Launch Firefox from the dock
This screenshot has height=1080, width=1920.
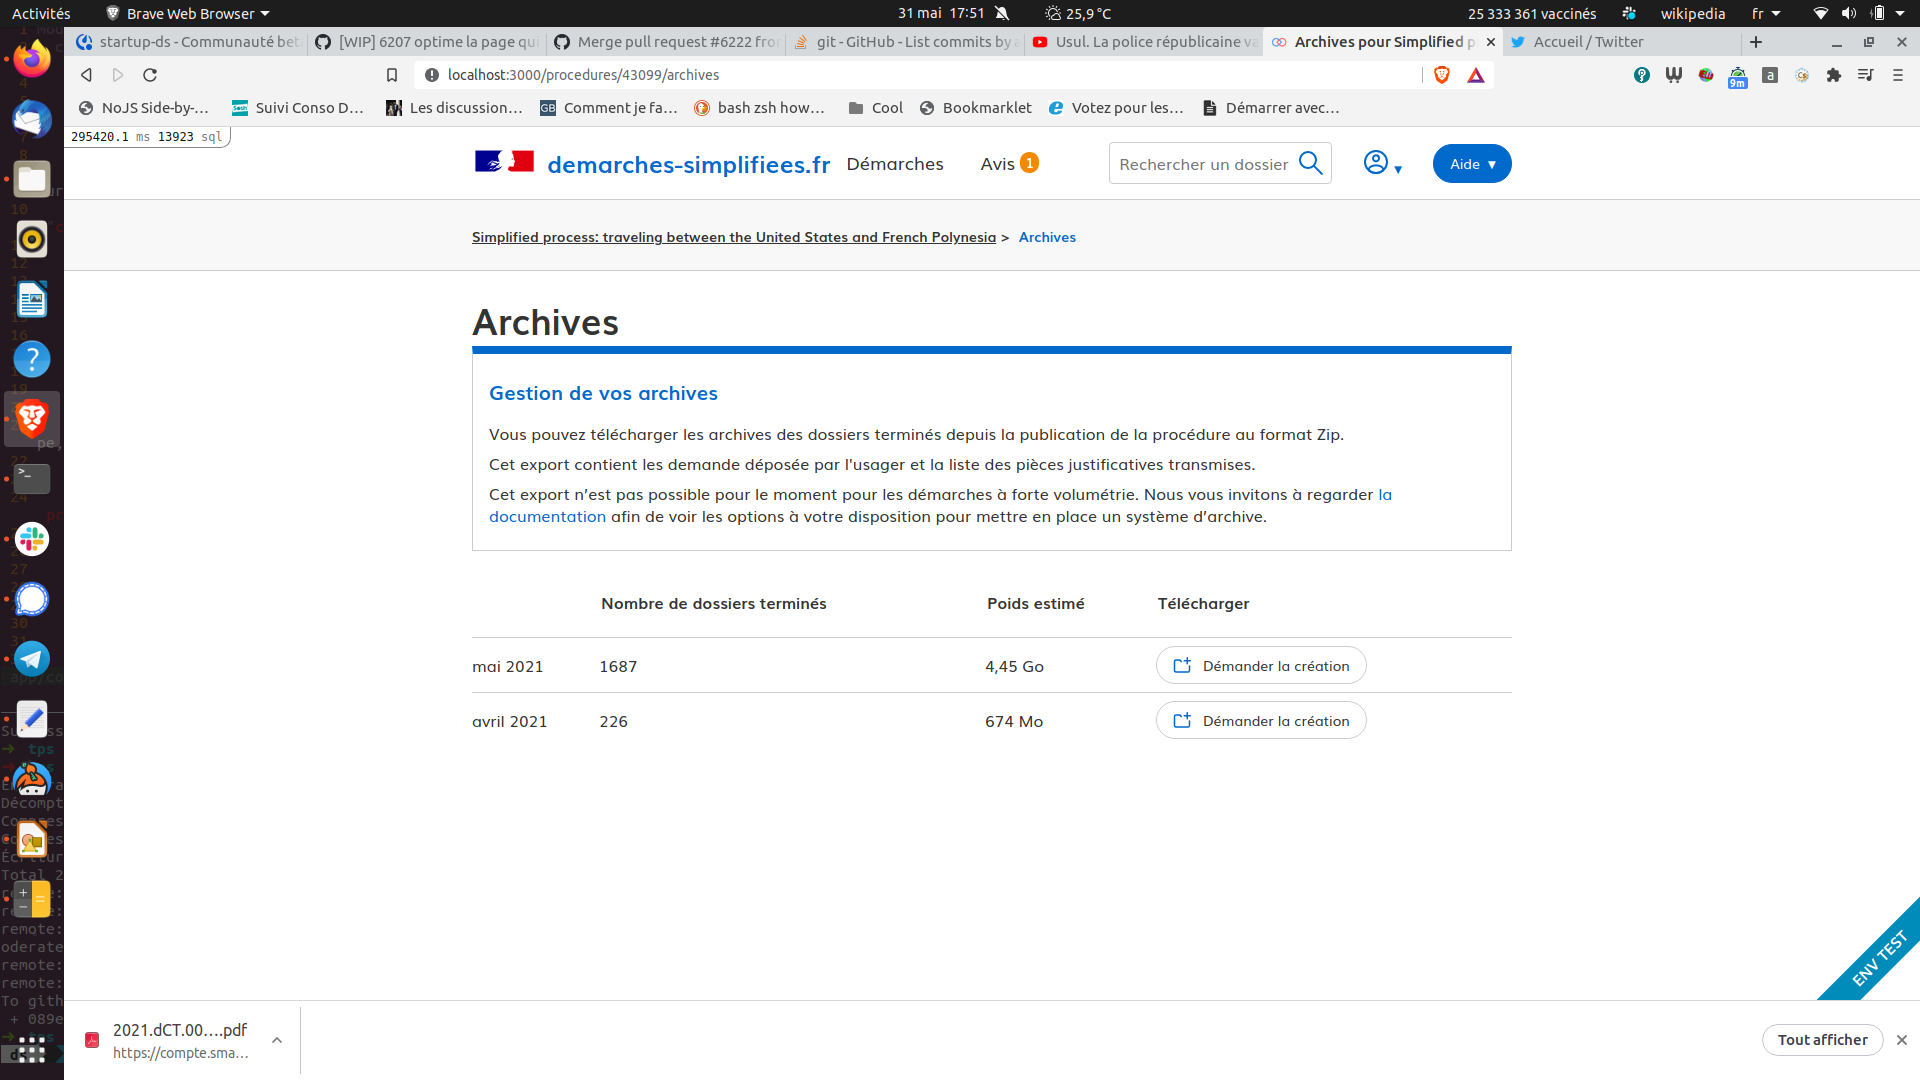[x=32, y=58]
